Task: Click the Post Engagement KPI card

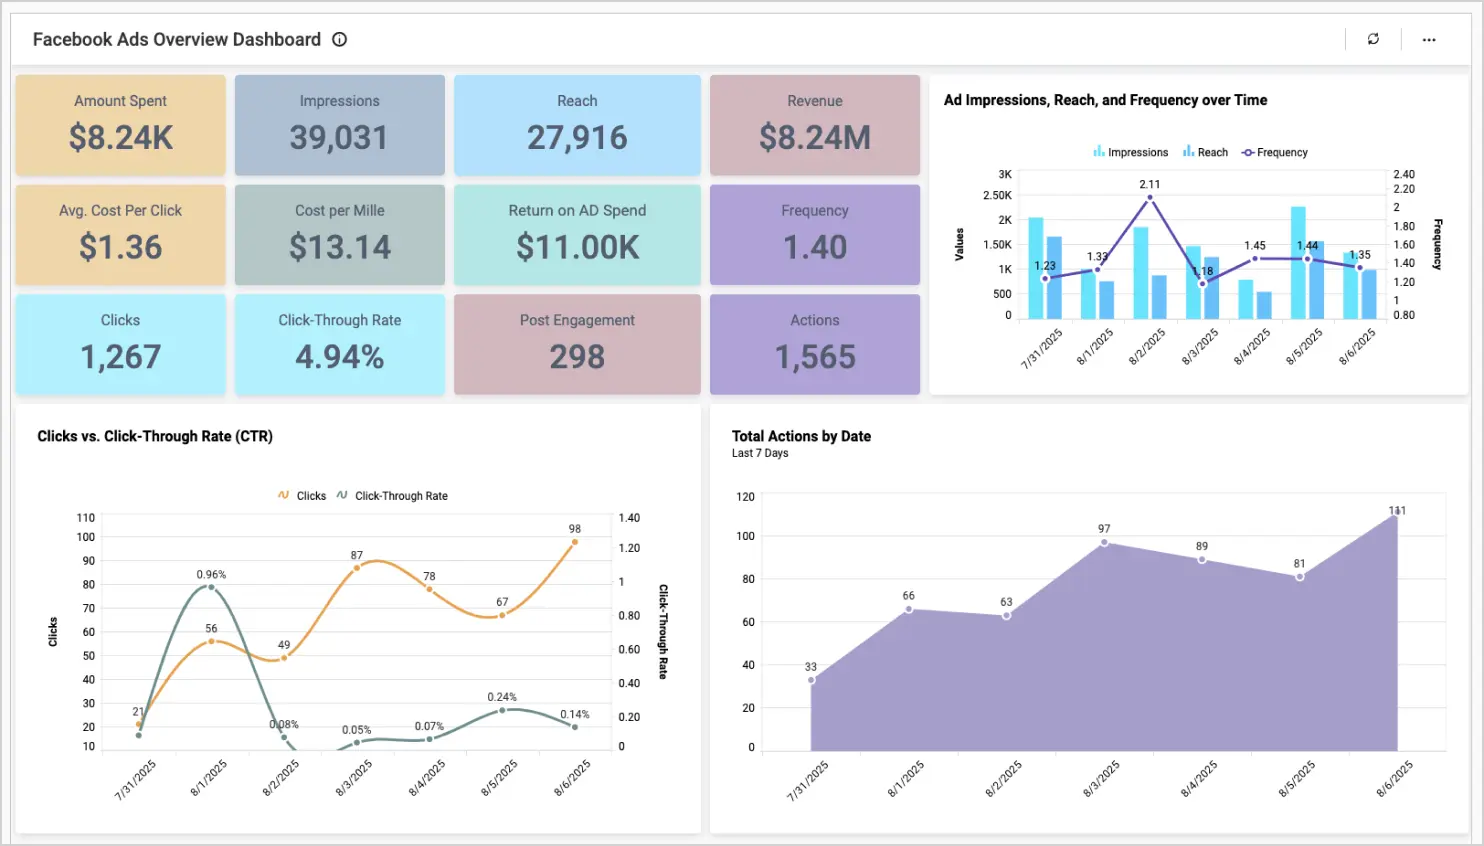Action: click(577, 343)
